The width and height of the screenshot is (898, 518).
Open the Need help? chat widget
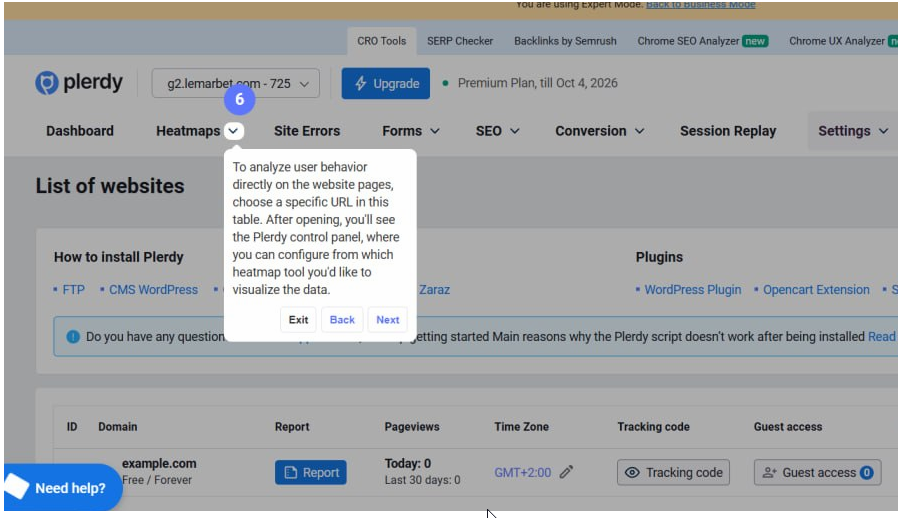tap(62, 488)
